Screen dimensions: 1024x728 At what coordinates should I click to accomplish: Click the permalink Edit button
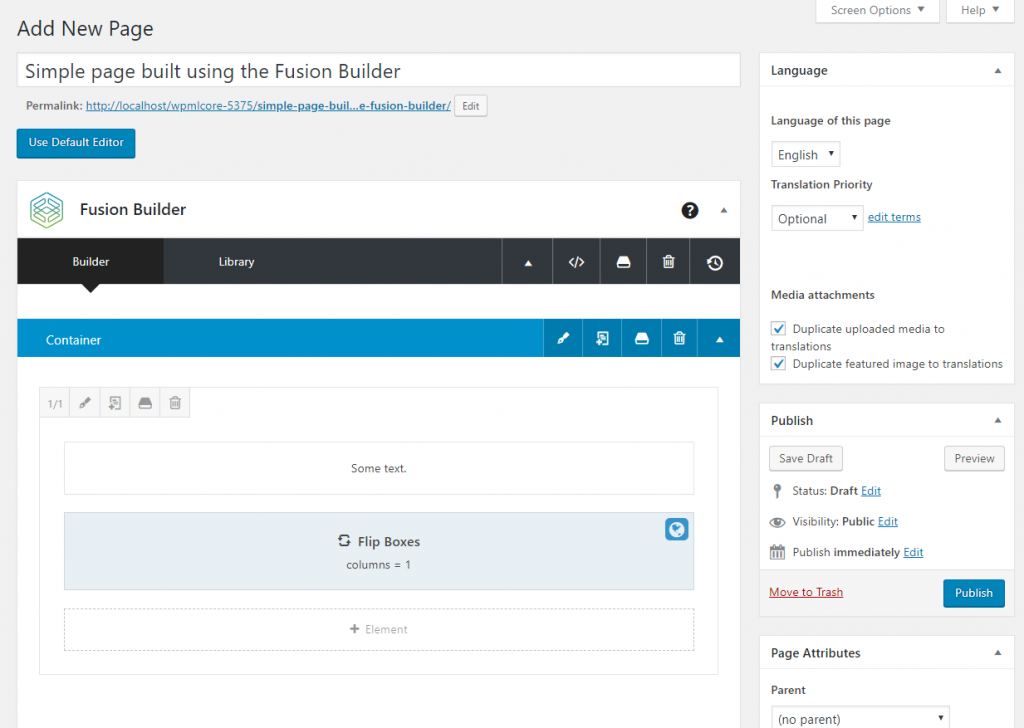click(471, 106)
